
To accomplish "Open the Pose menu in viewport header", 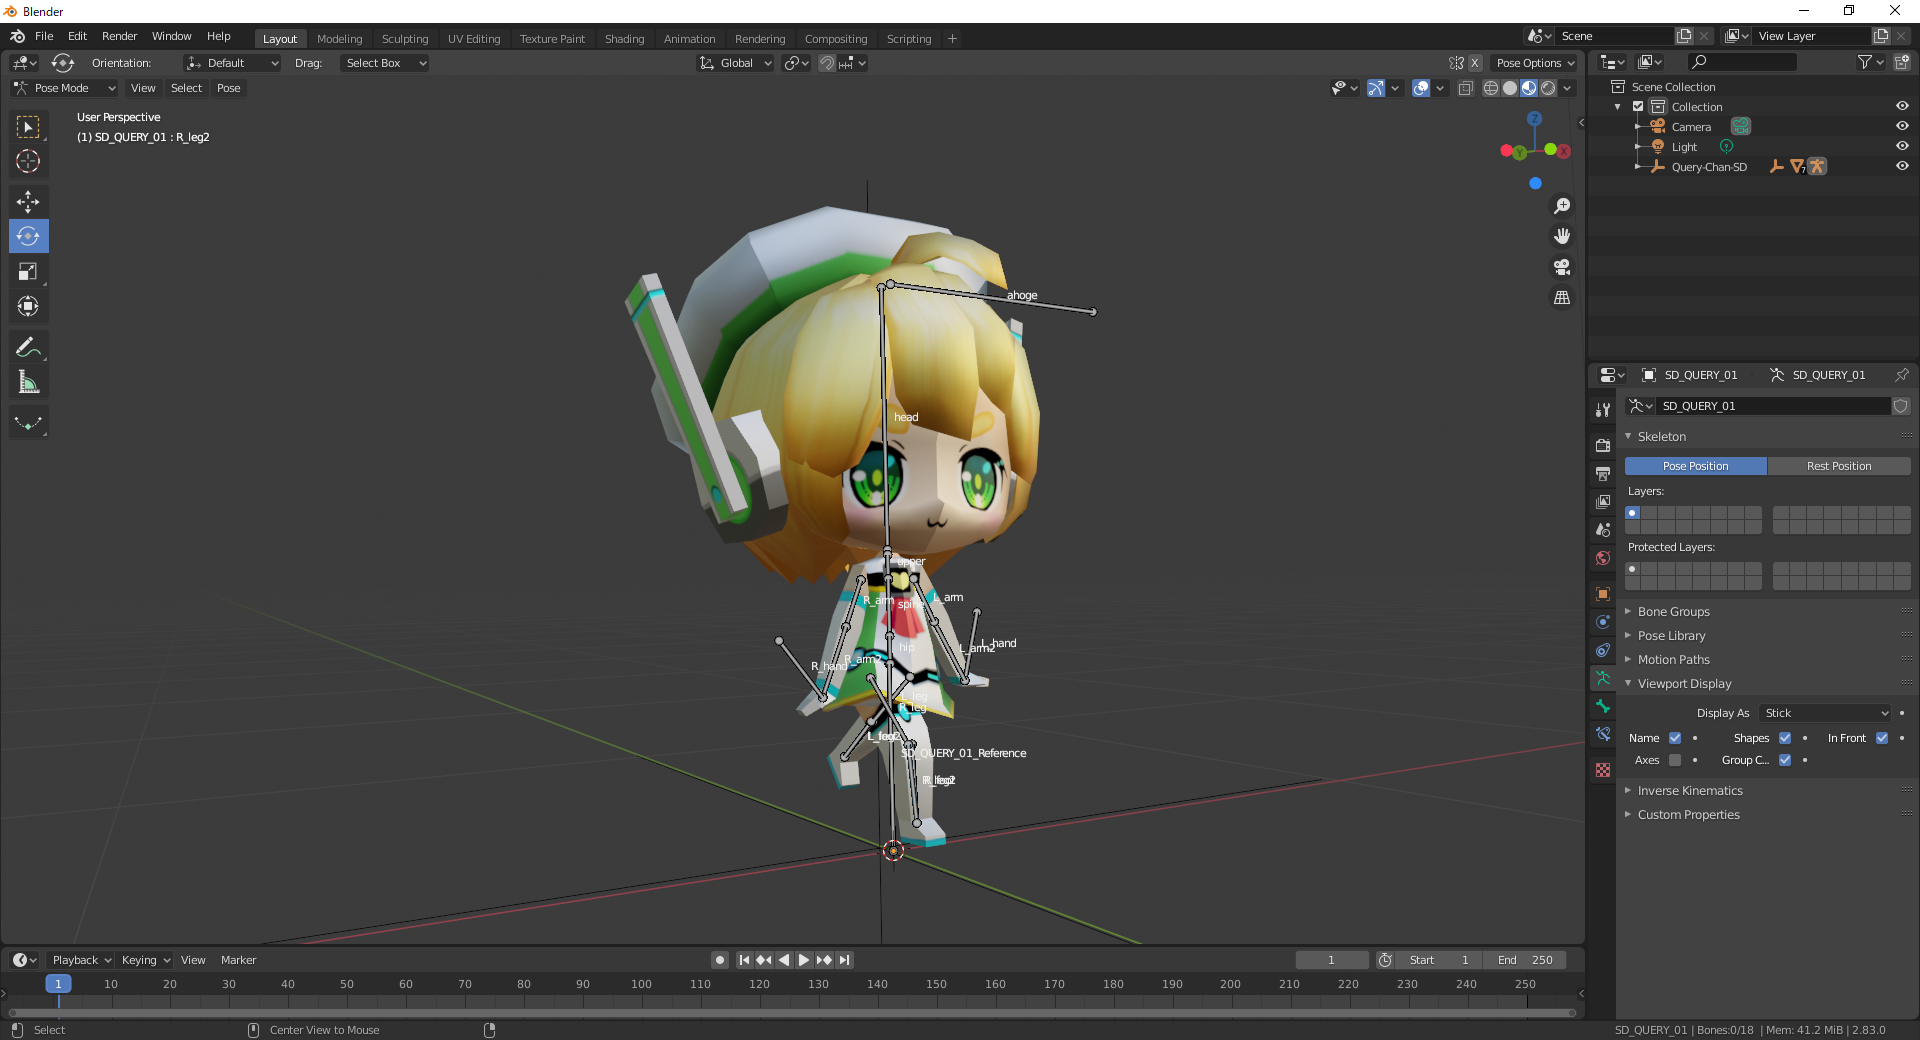I will [228, 88].
